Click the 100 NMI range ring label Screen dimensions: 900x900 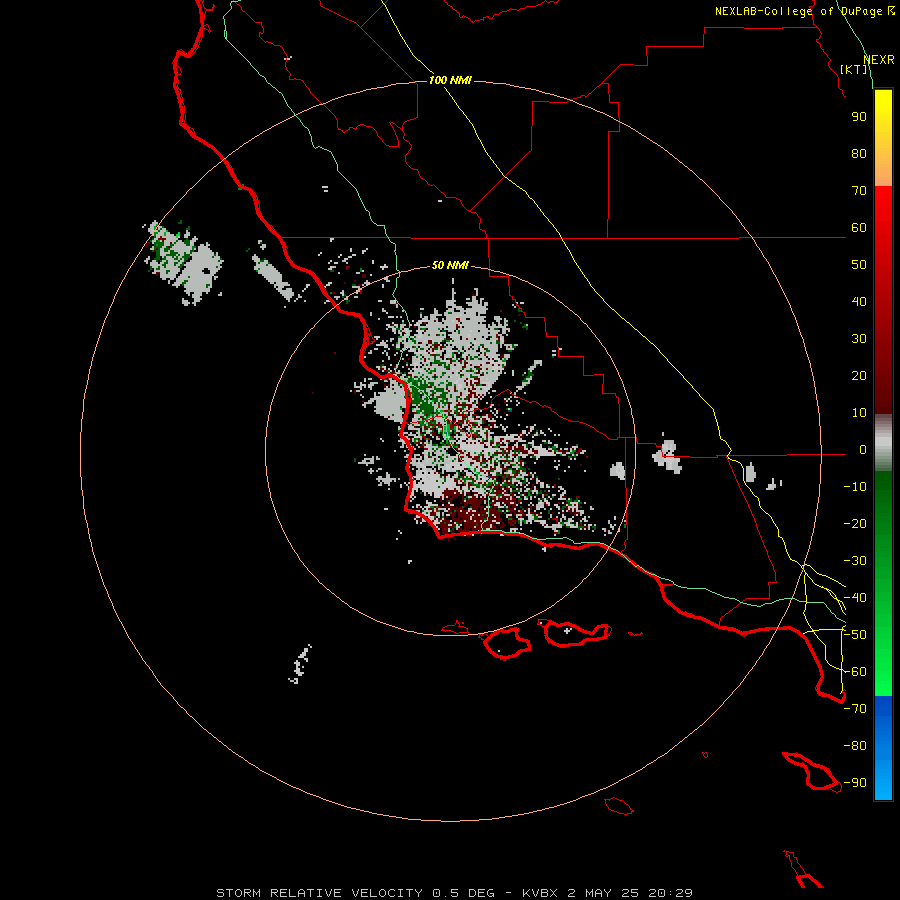450,80
